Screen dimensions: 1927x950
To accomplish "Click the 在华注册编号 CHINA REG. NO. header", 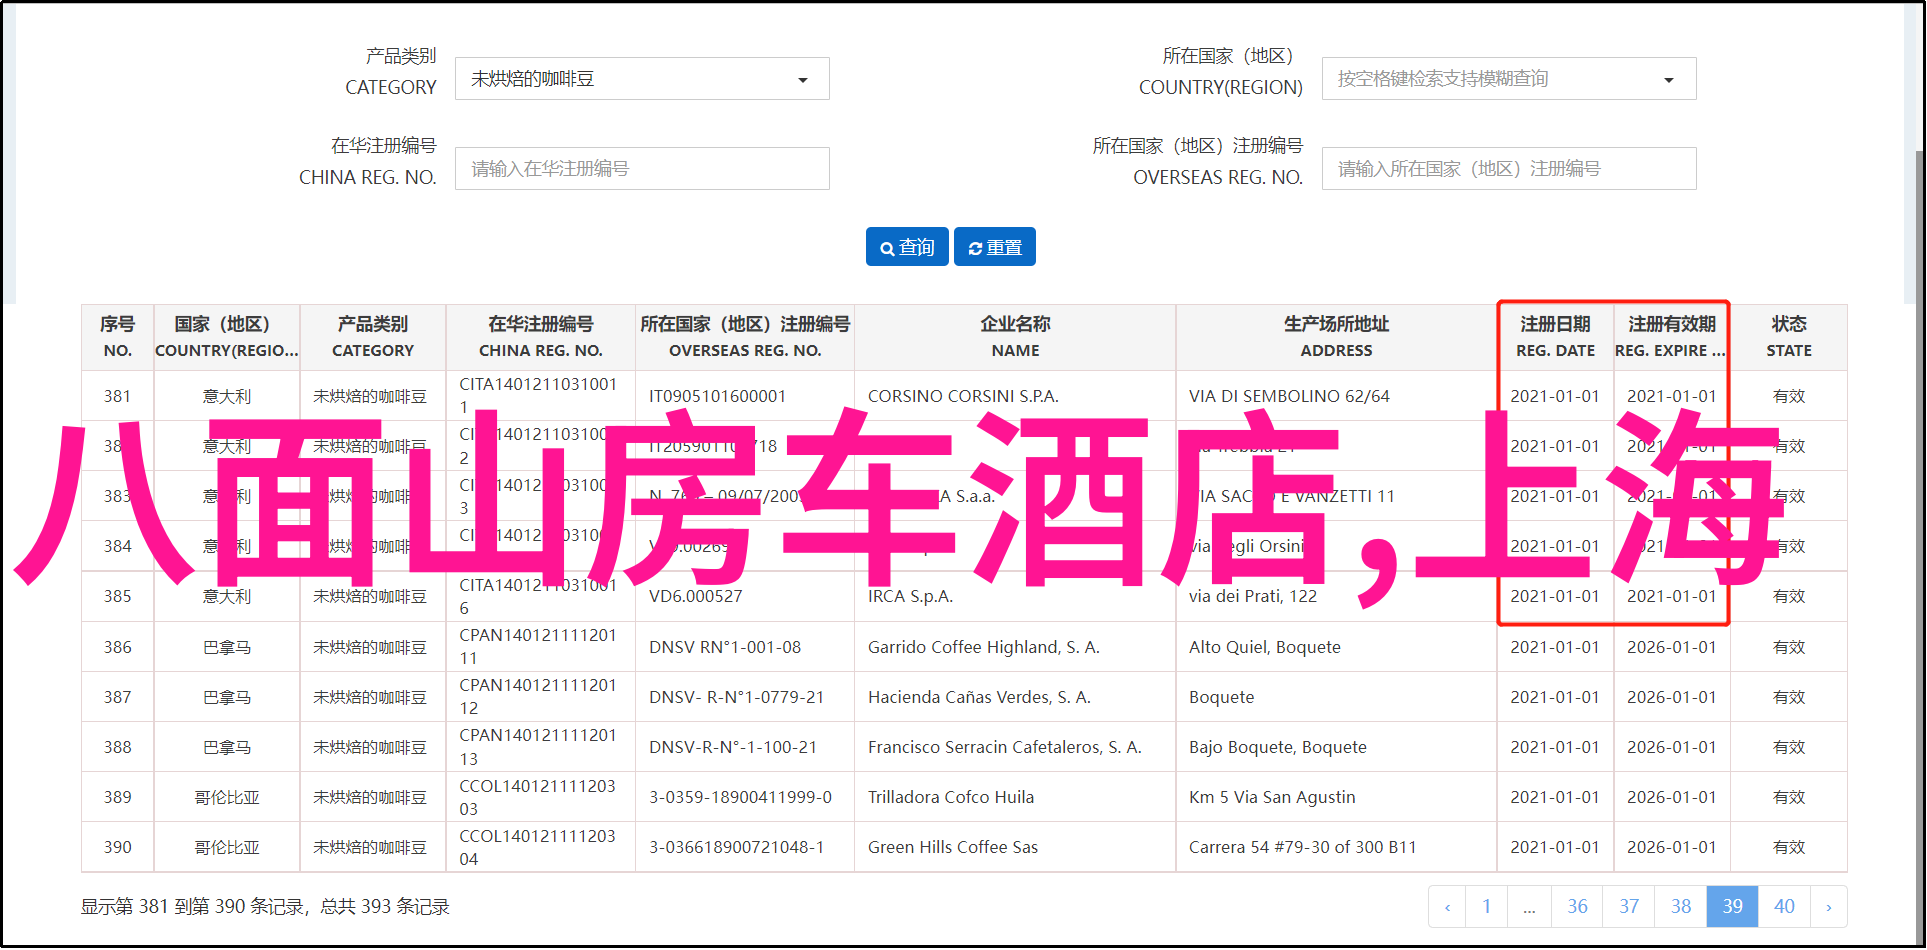I will 541,337.
